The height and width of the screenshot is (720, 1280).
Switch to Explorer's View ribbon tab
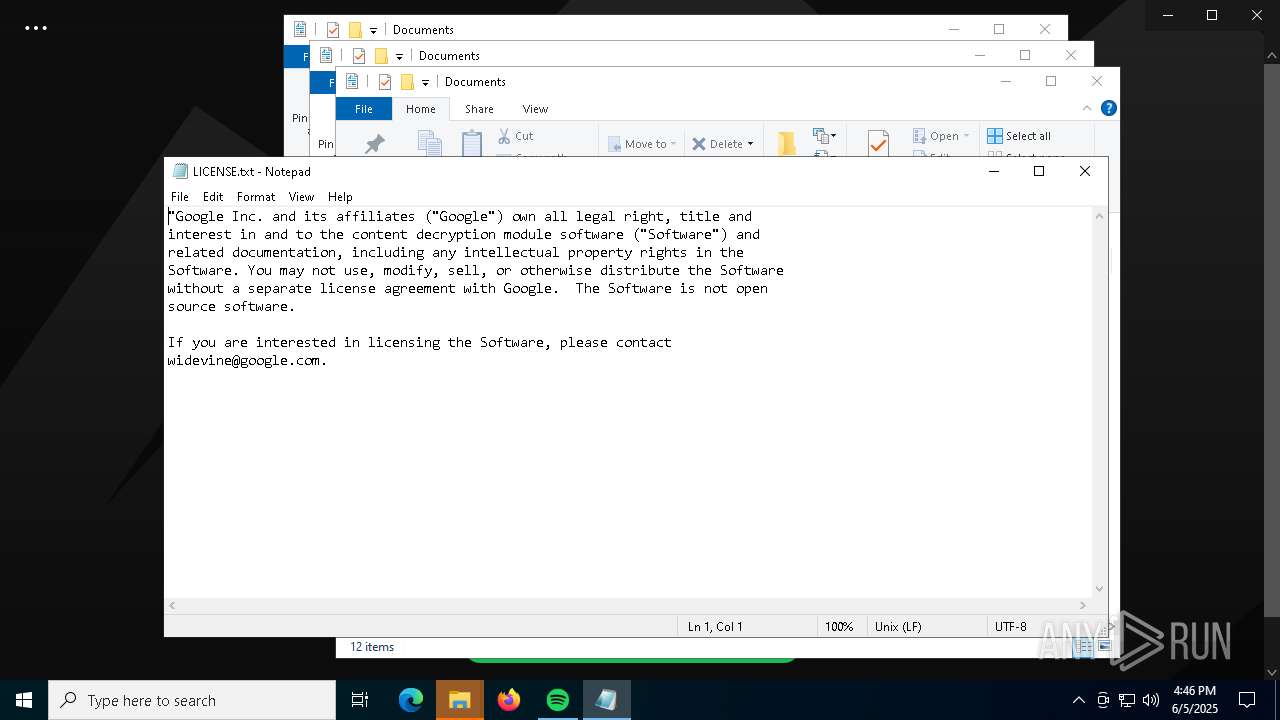click(x=535, y=109)
